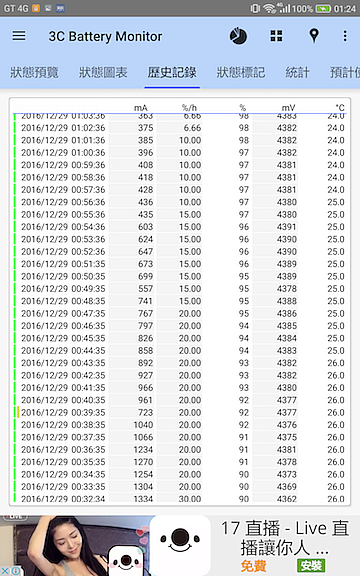
Task: Tap the battery icon in status bar
Action: (x=323, y=8)
